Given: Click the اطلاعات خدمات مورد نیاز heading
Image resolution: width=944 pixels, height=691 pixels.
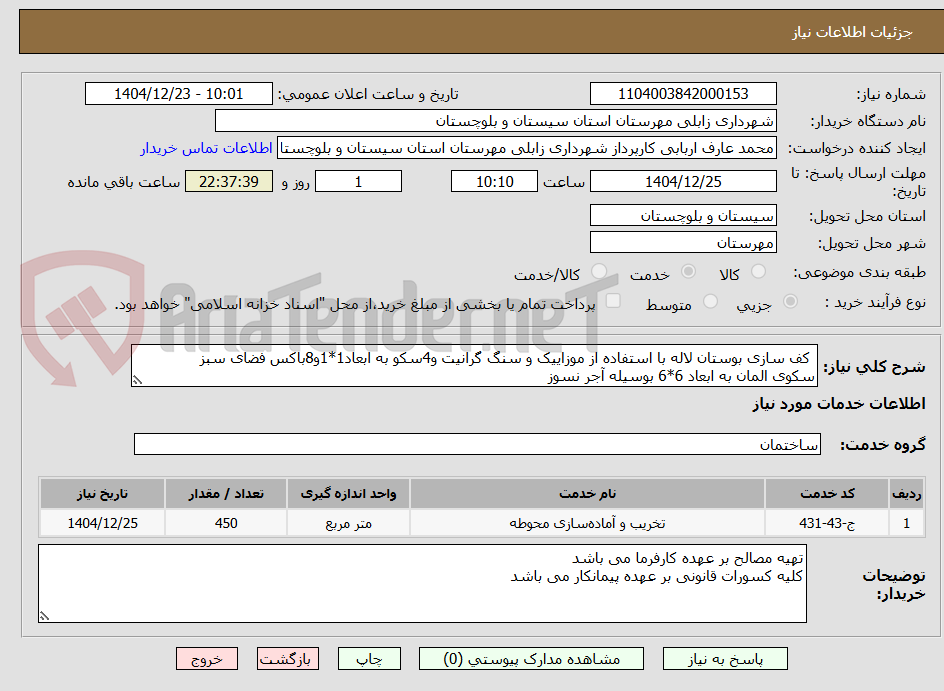Looking at the screenshot, I should [839, 404].
